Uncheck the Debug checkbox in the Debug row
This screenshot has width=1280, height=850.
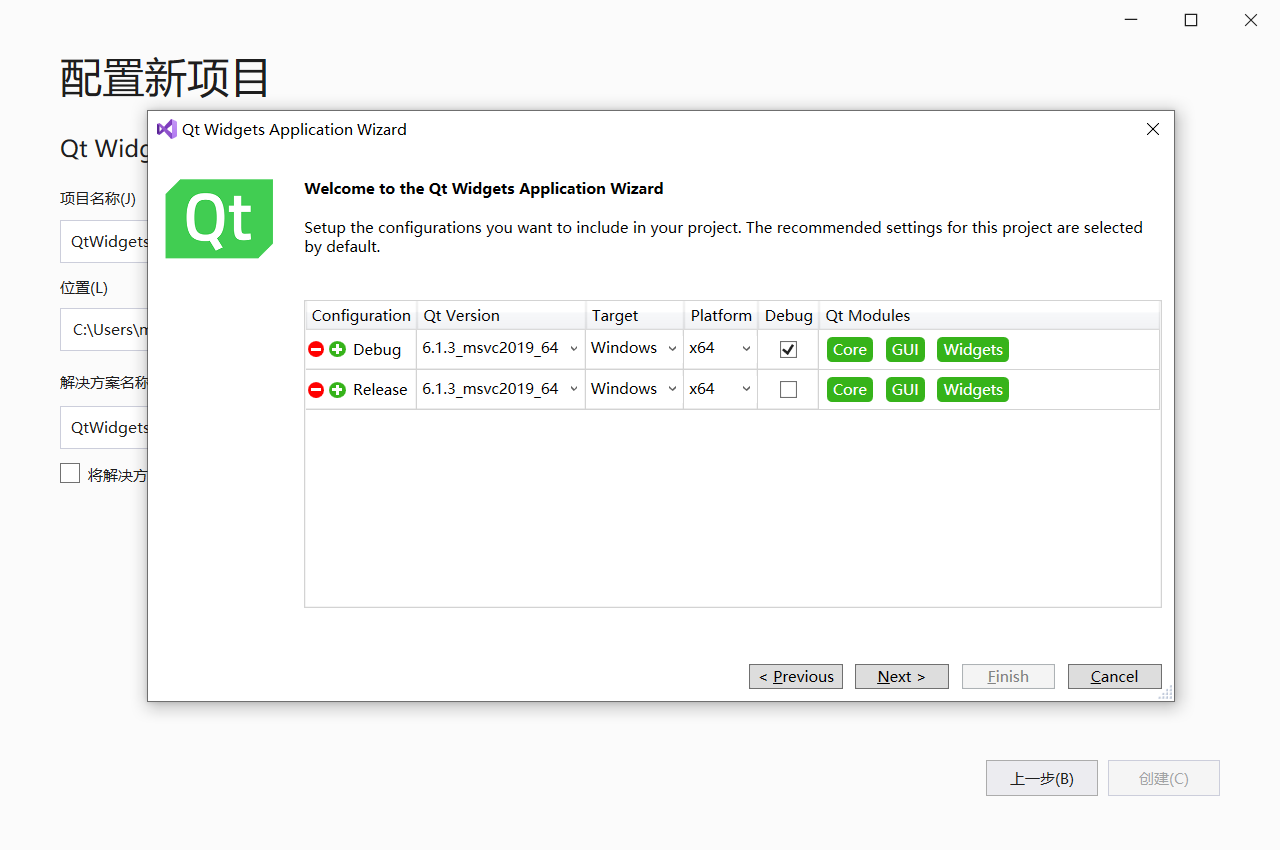pos(788,349)
